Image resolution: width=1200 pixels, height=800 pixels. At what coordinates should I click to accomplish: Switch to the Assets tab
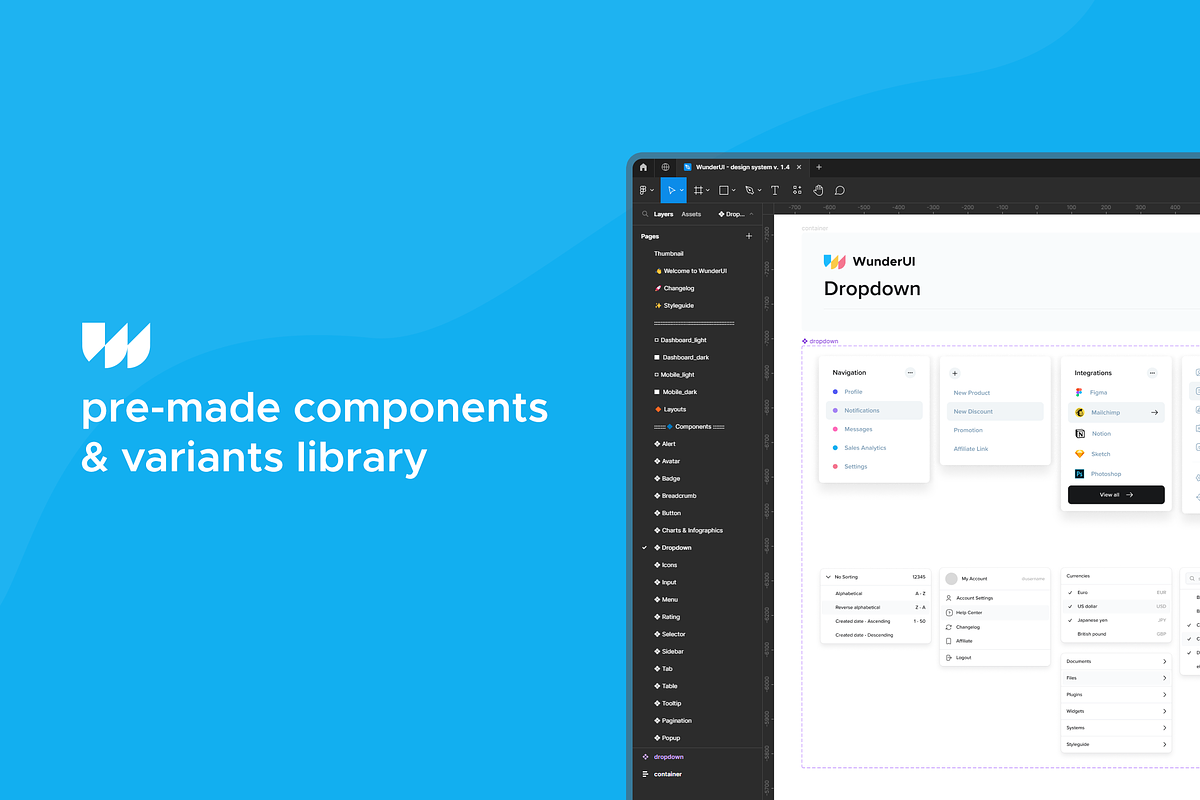[x=691, y=214]
